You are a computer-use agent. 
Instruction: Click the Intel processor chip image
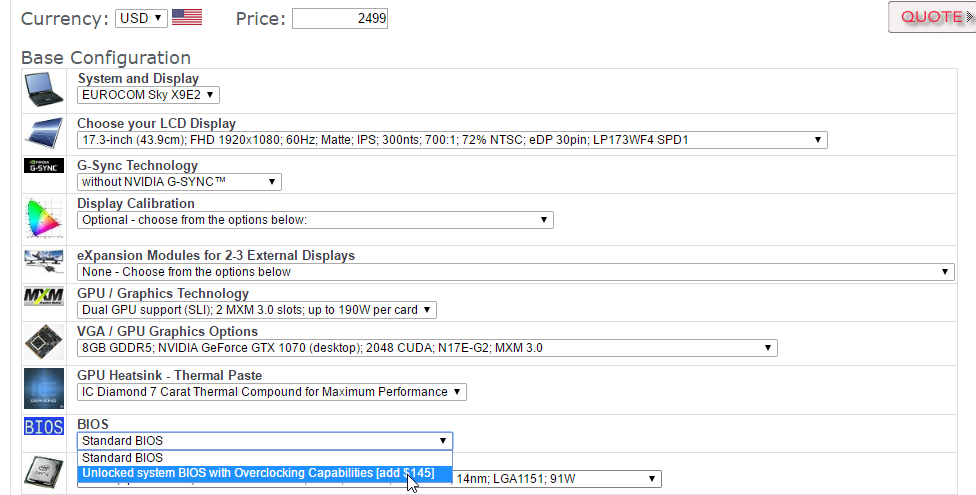(44, 473)
